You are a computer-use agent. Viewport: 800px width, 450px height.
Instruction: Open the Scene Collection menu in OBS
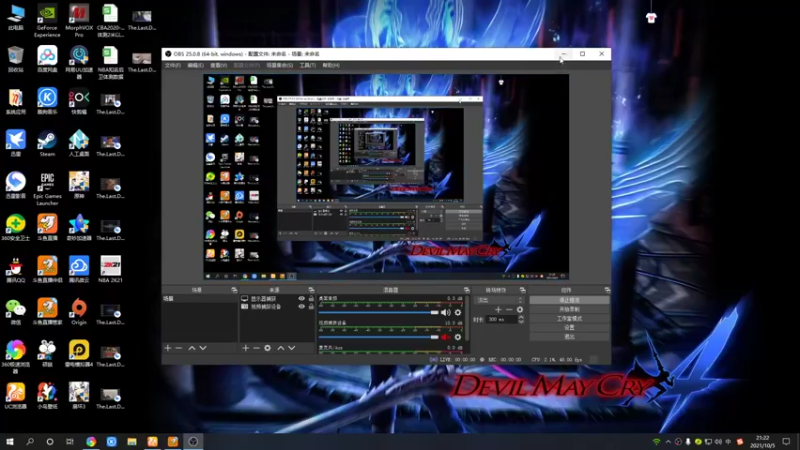[x=280, y=65]
